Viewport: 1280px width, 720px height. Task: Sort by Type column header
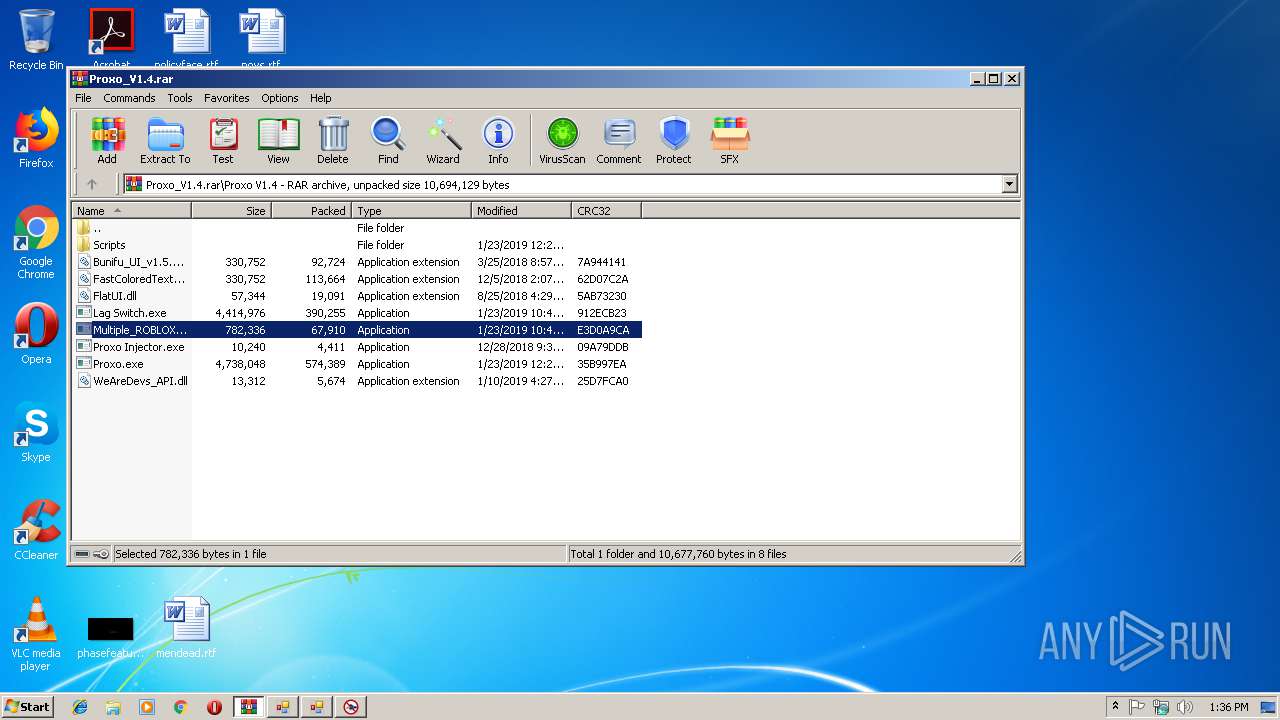point(411,211)
